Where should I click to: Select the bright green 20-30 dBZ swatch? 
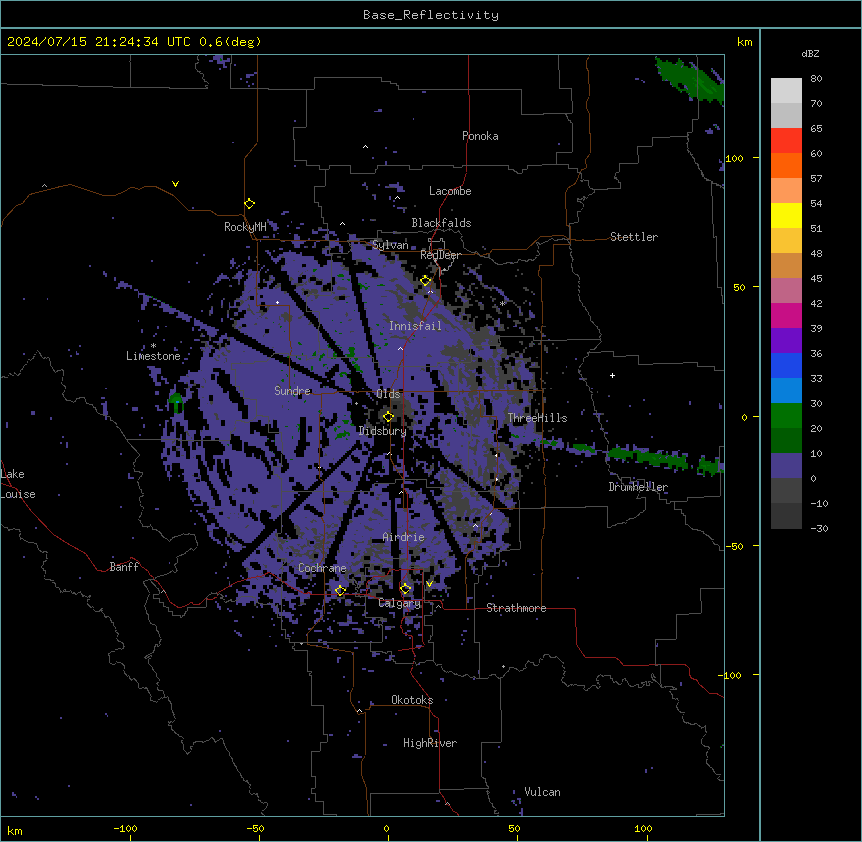coord(786,416)
